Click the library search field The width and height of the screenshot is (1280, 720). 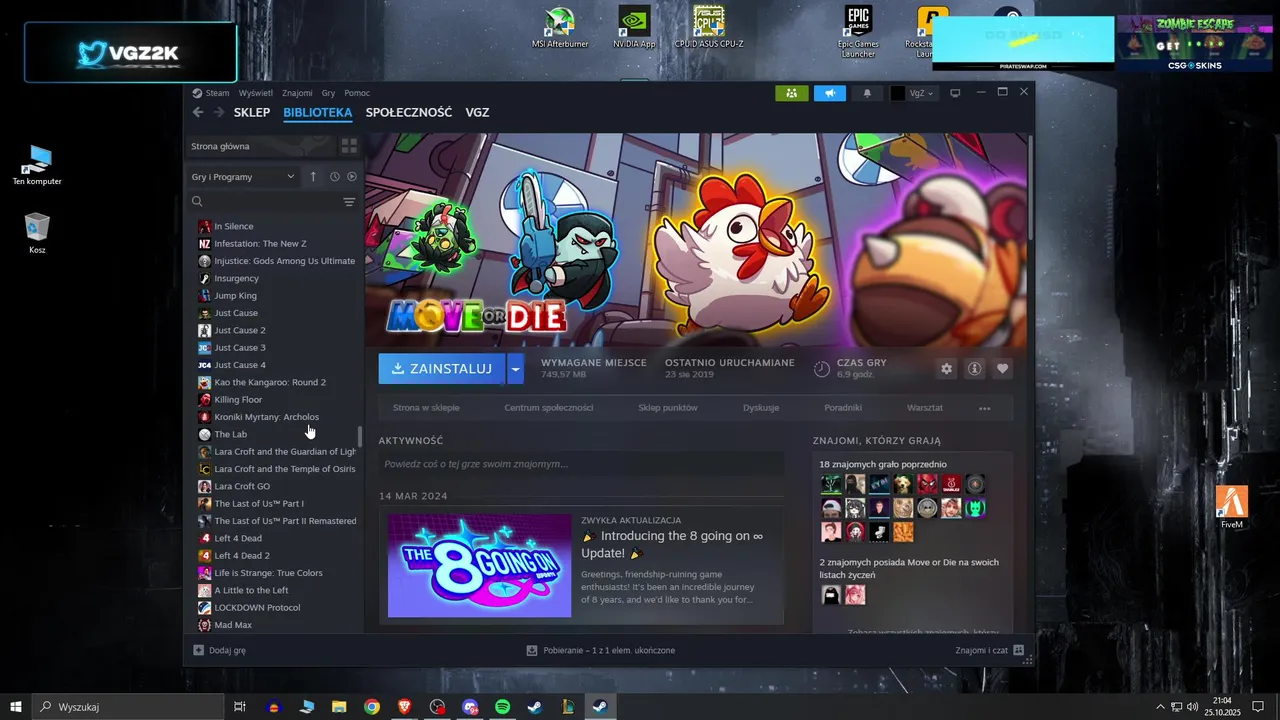pyautogui.click(x=265, y=202)
